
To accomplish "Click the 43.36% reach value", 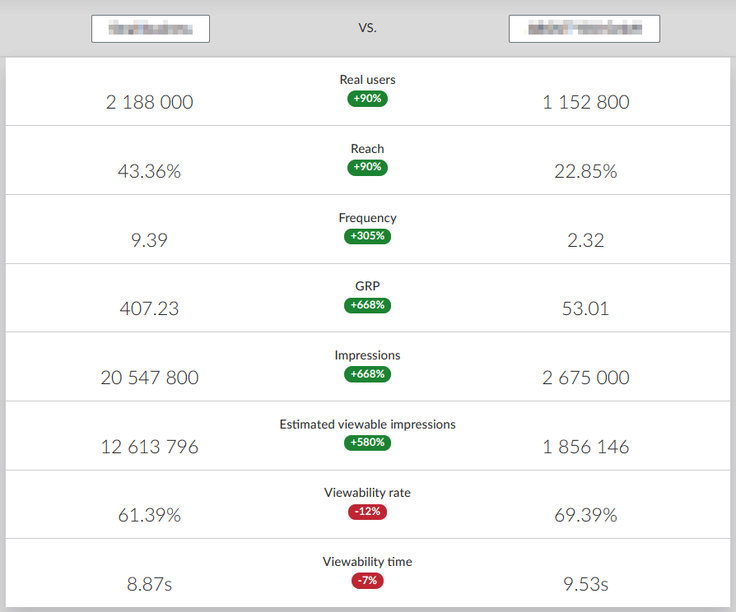I will (x=149, y=171).
